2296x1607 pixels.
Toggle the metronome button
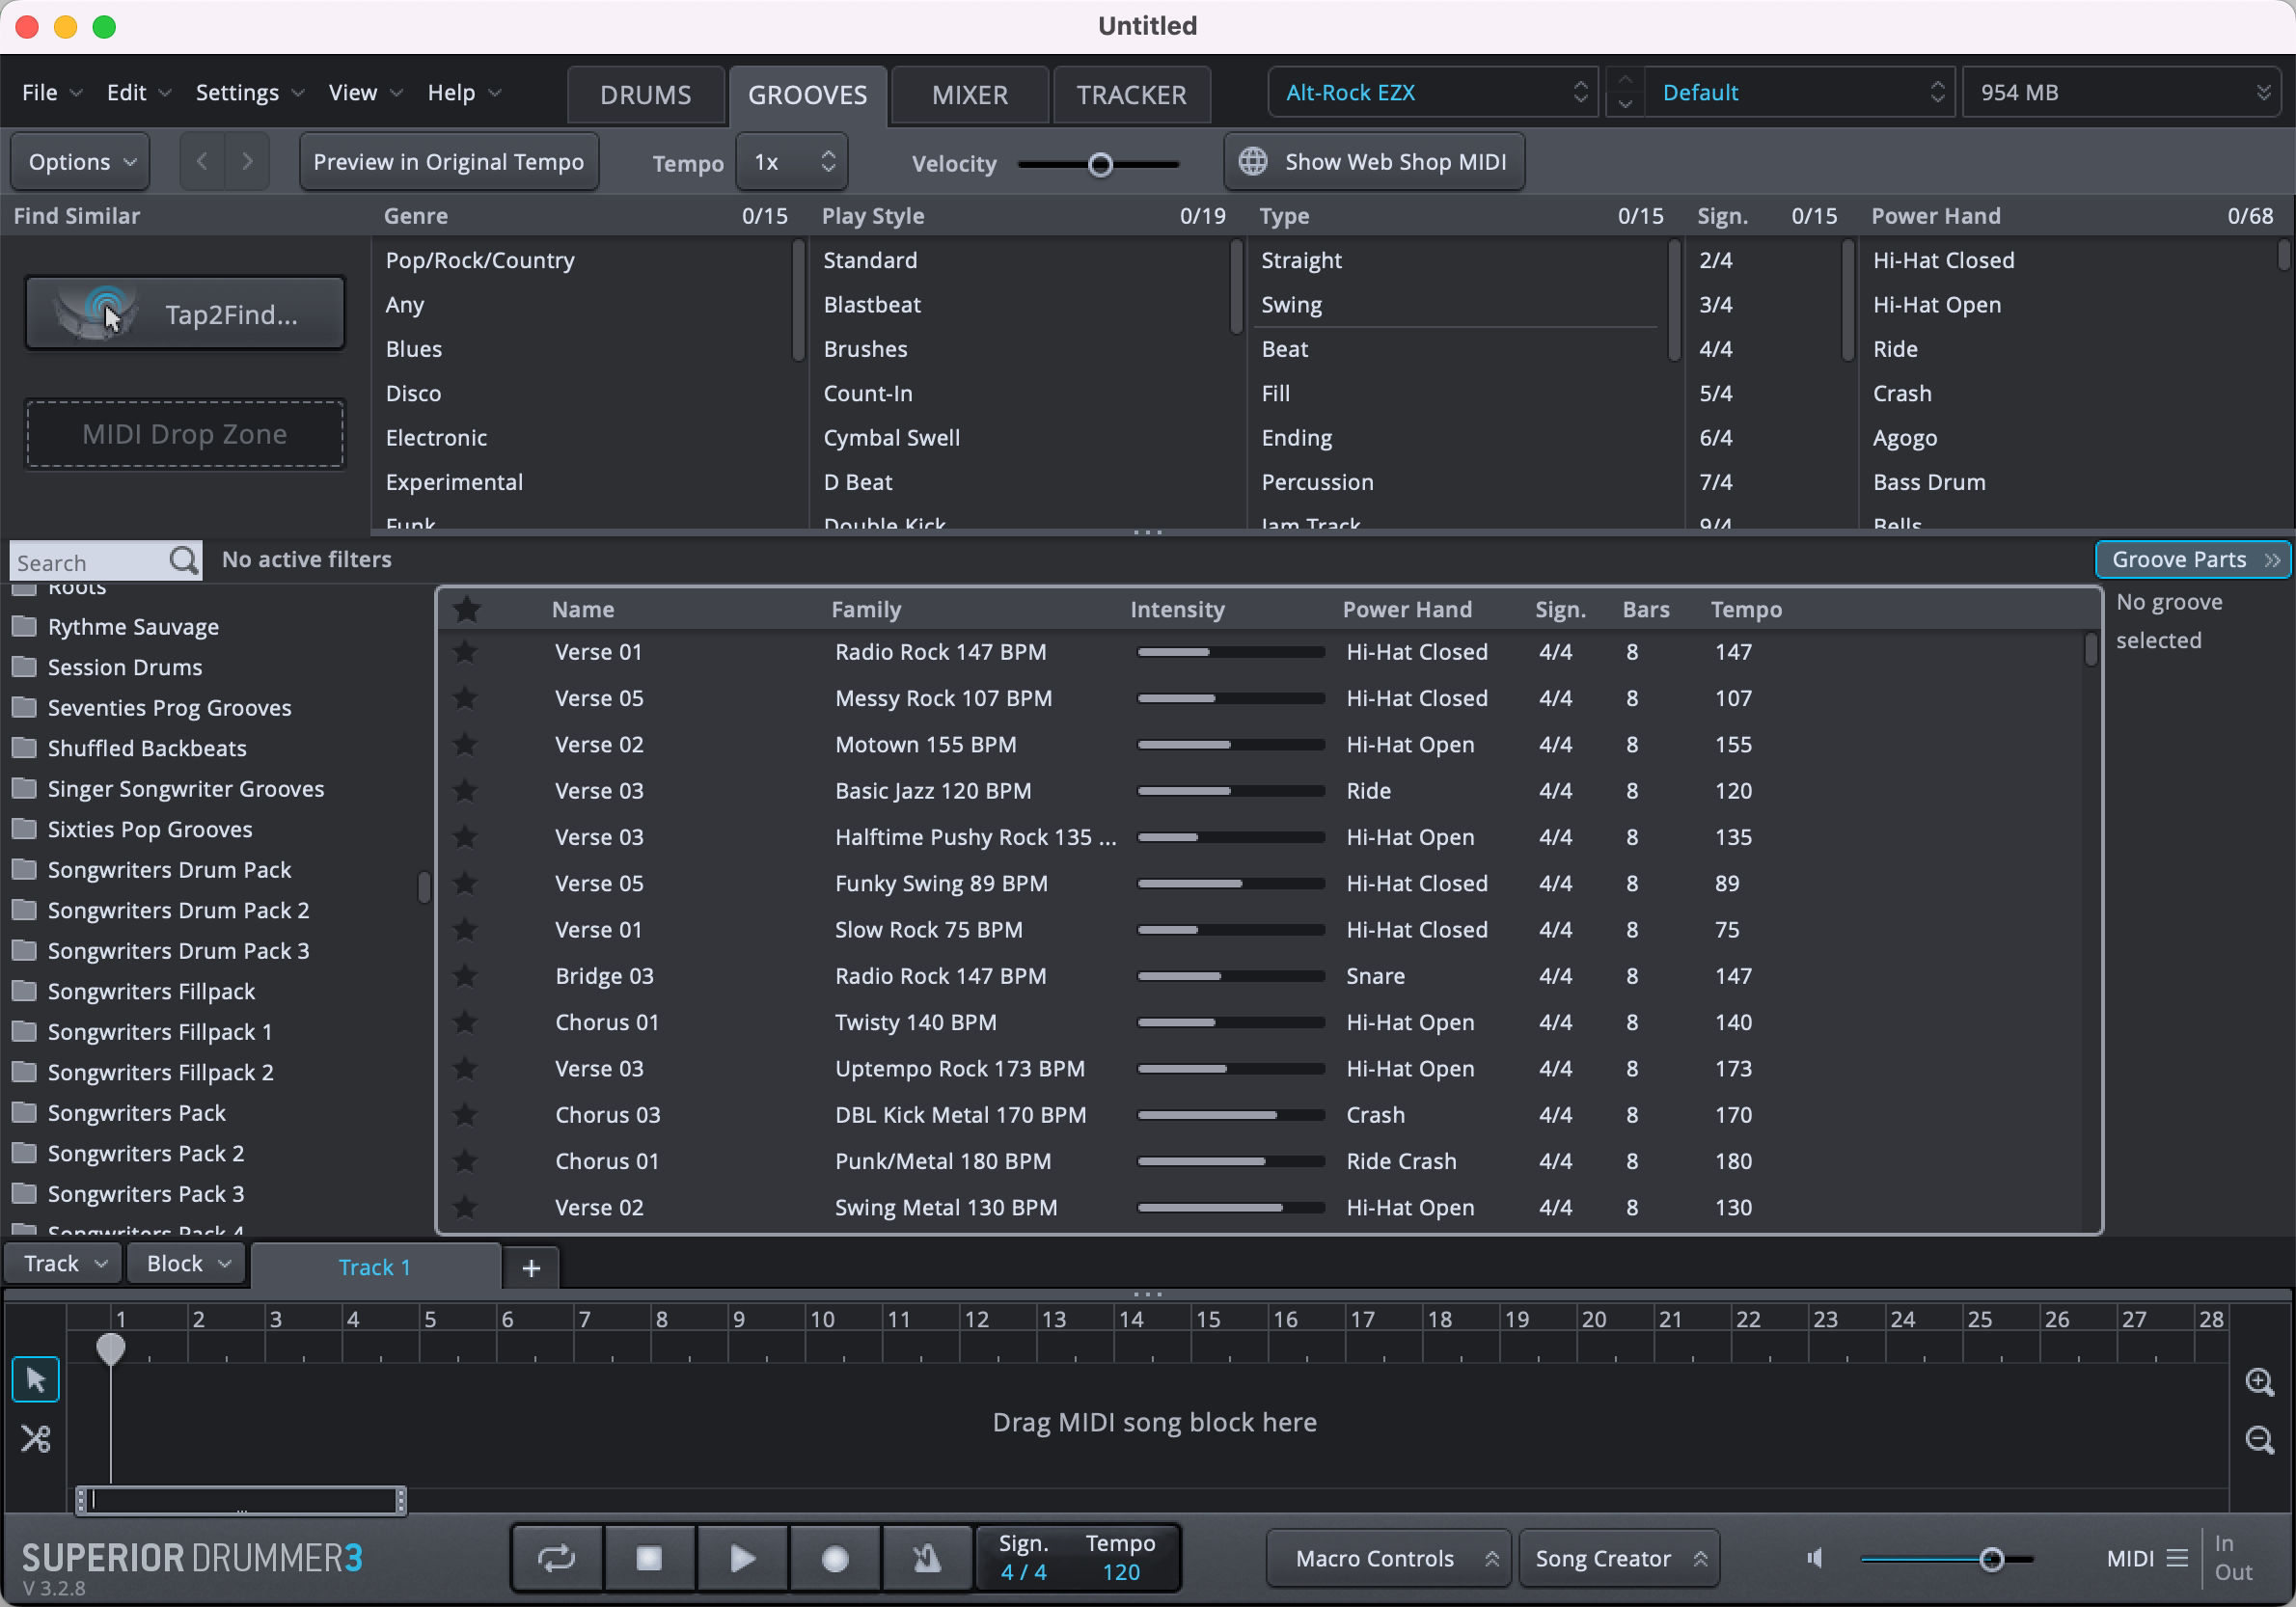(x=927, y=1557)
